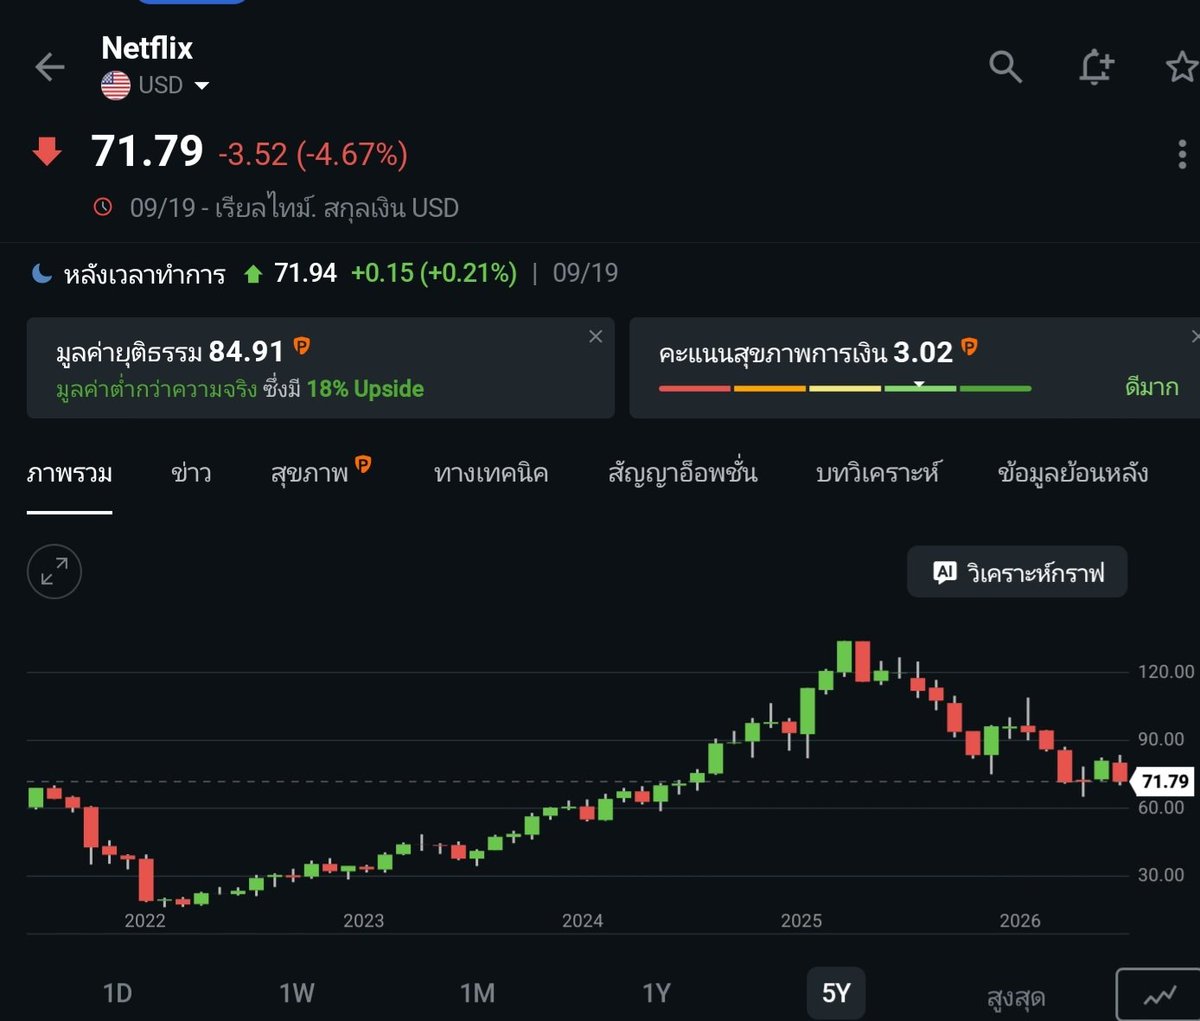This screenshot has width=1200, height=1021.
Task: Tap the red clock icon by 09/19
Action: 103,207
